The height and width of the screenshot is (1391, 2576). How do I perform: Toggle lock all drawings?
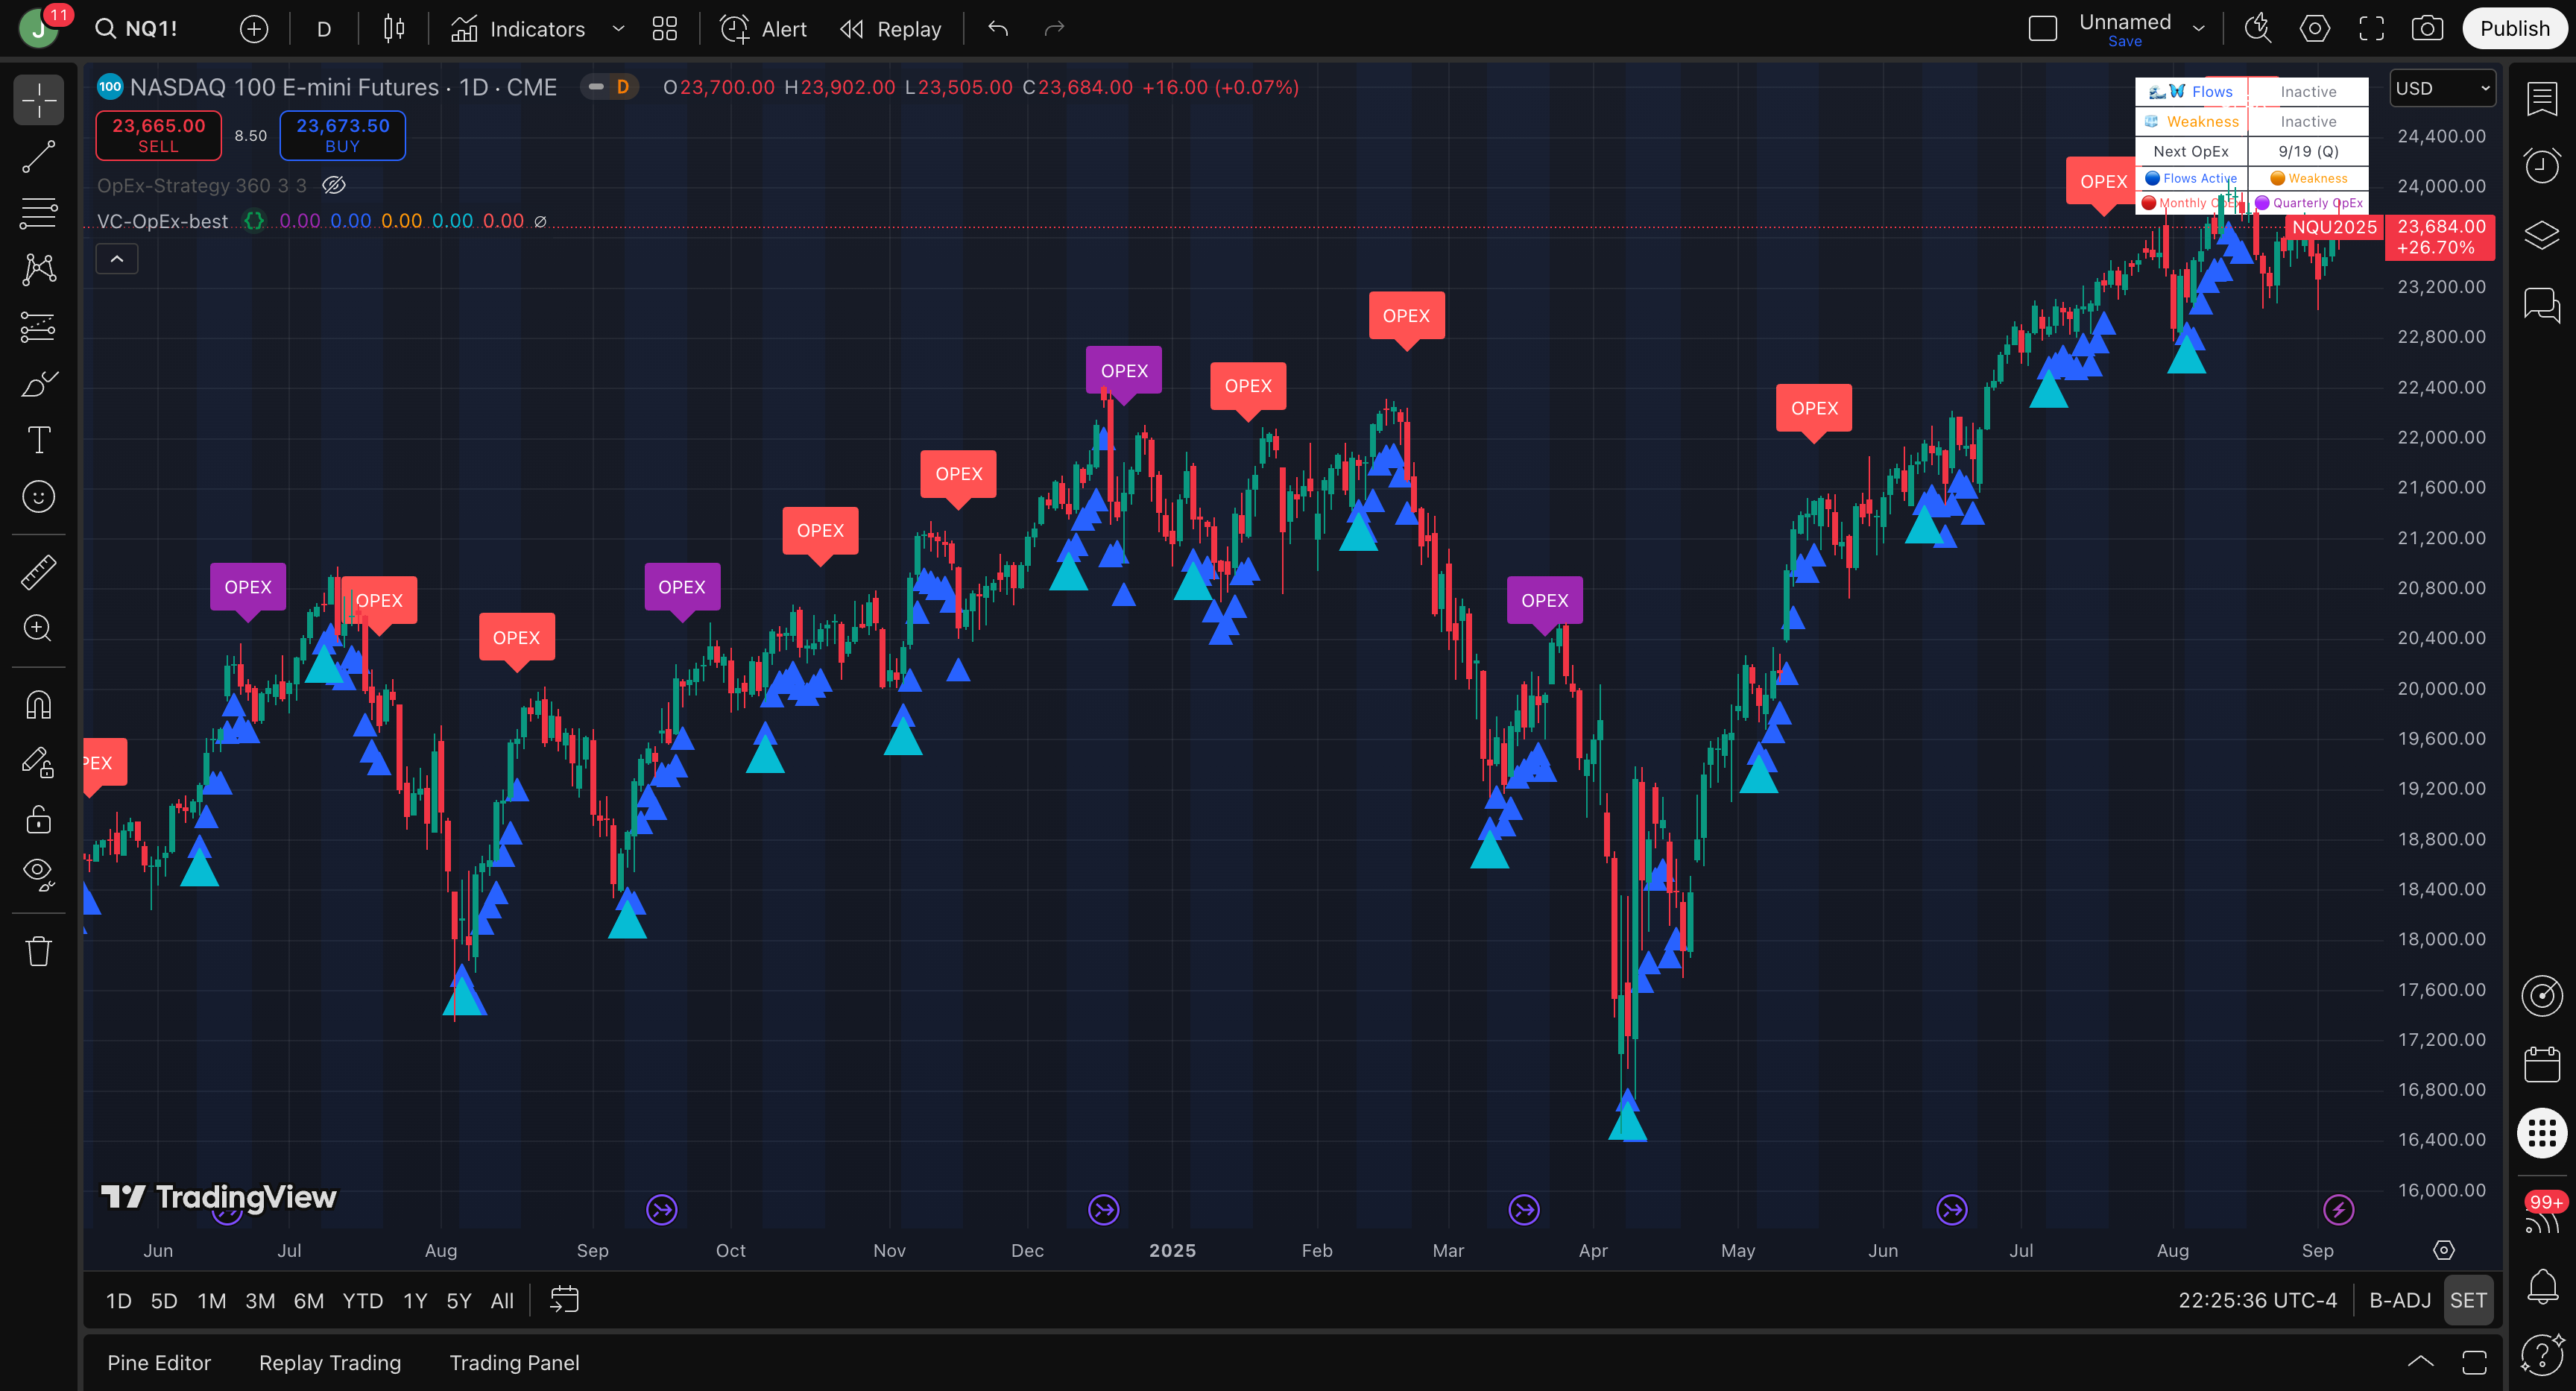[39, 820]
